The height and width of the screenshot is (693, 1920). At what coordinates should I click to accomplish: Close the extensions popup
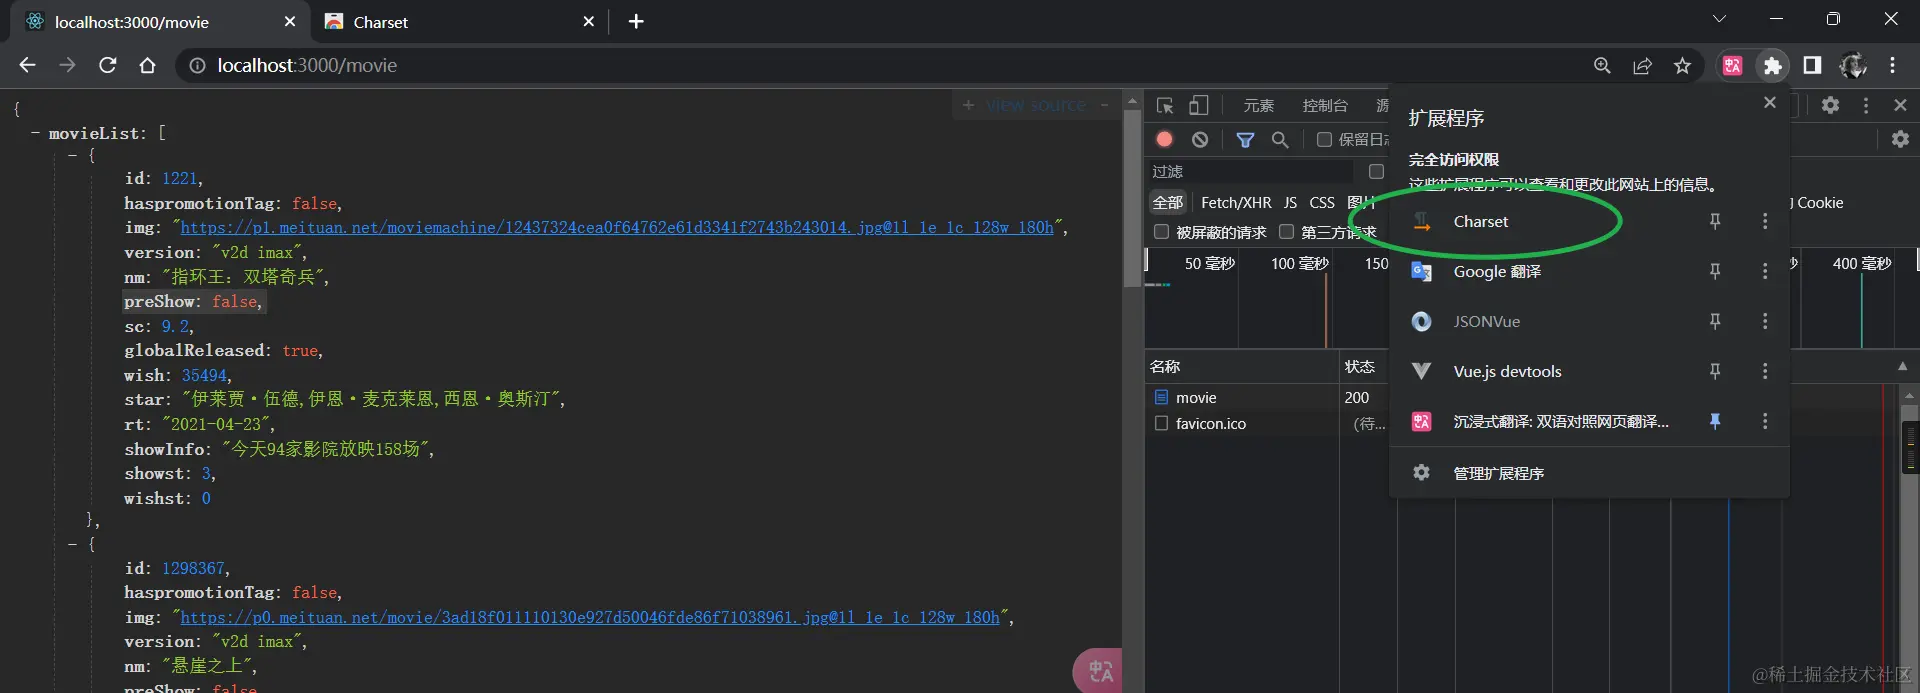(1770, 103)
